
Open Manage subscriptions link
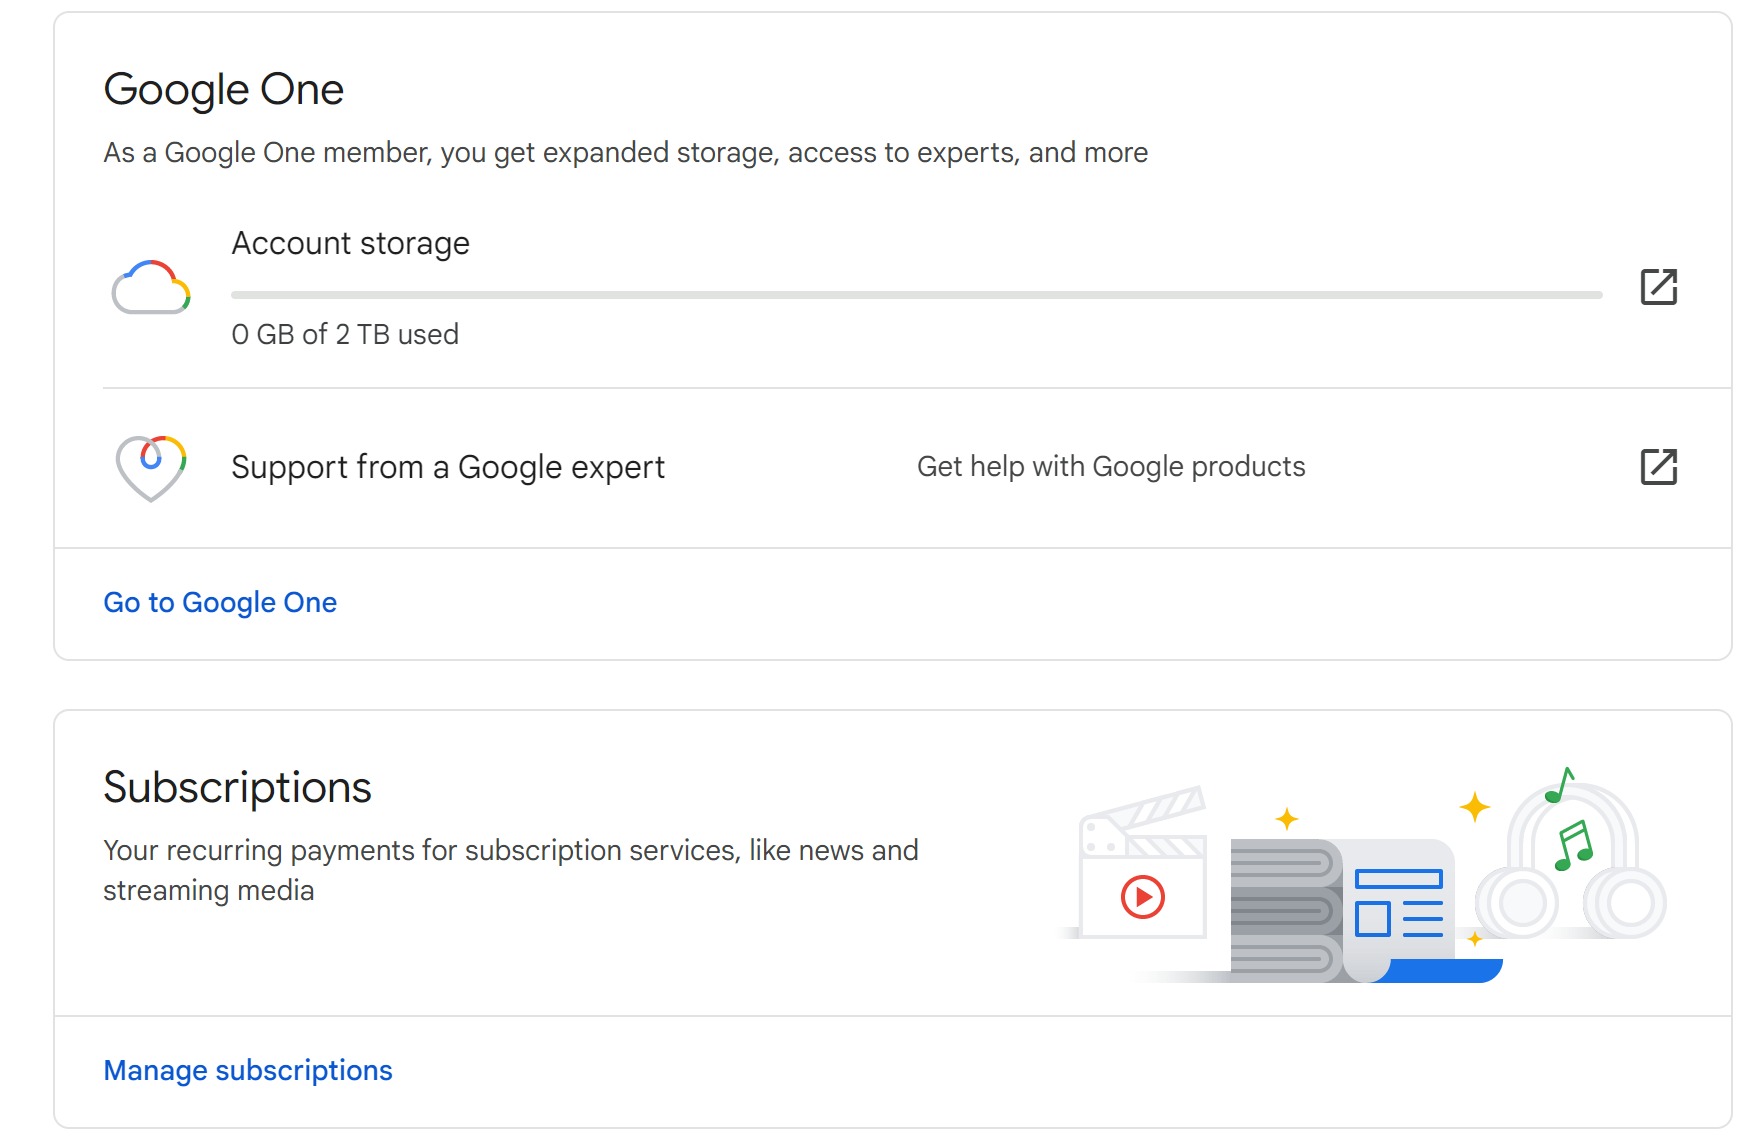(248, 1071)
